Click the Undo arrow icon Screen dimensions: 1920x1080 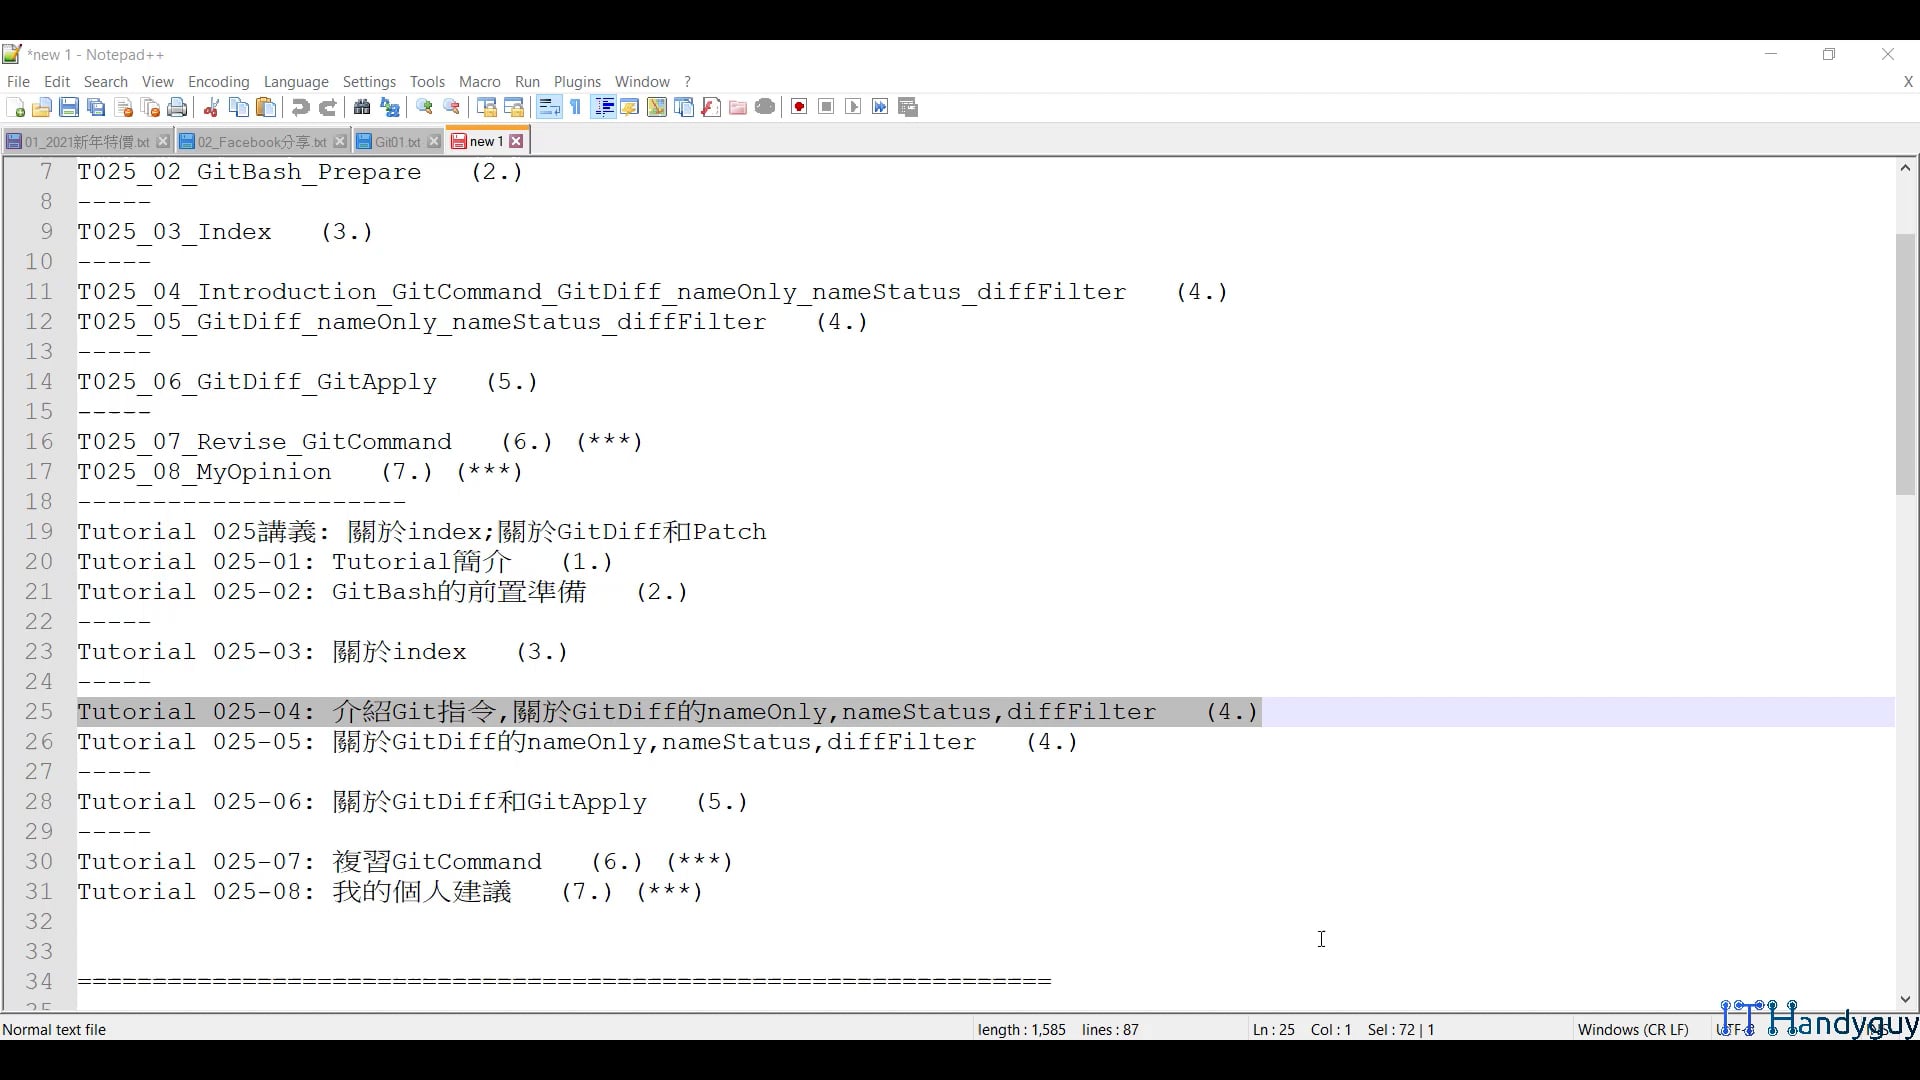click(300, 107)
